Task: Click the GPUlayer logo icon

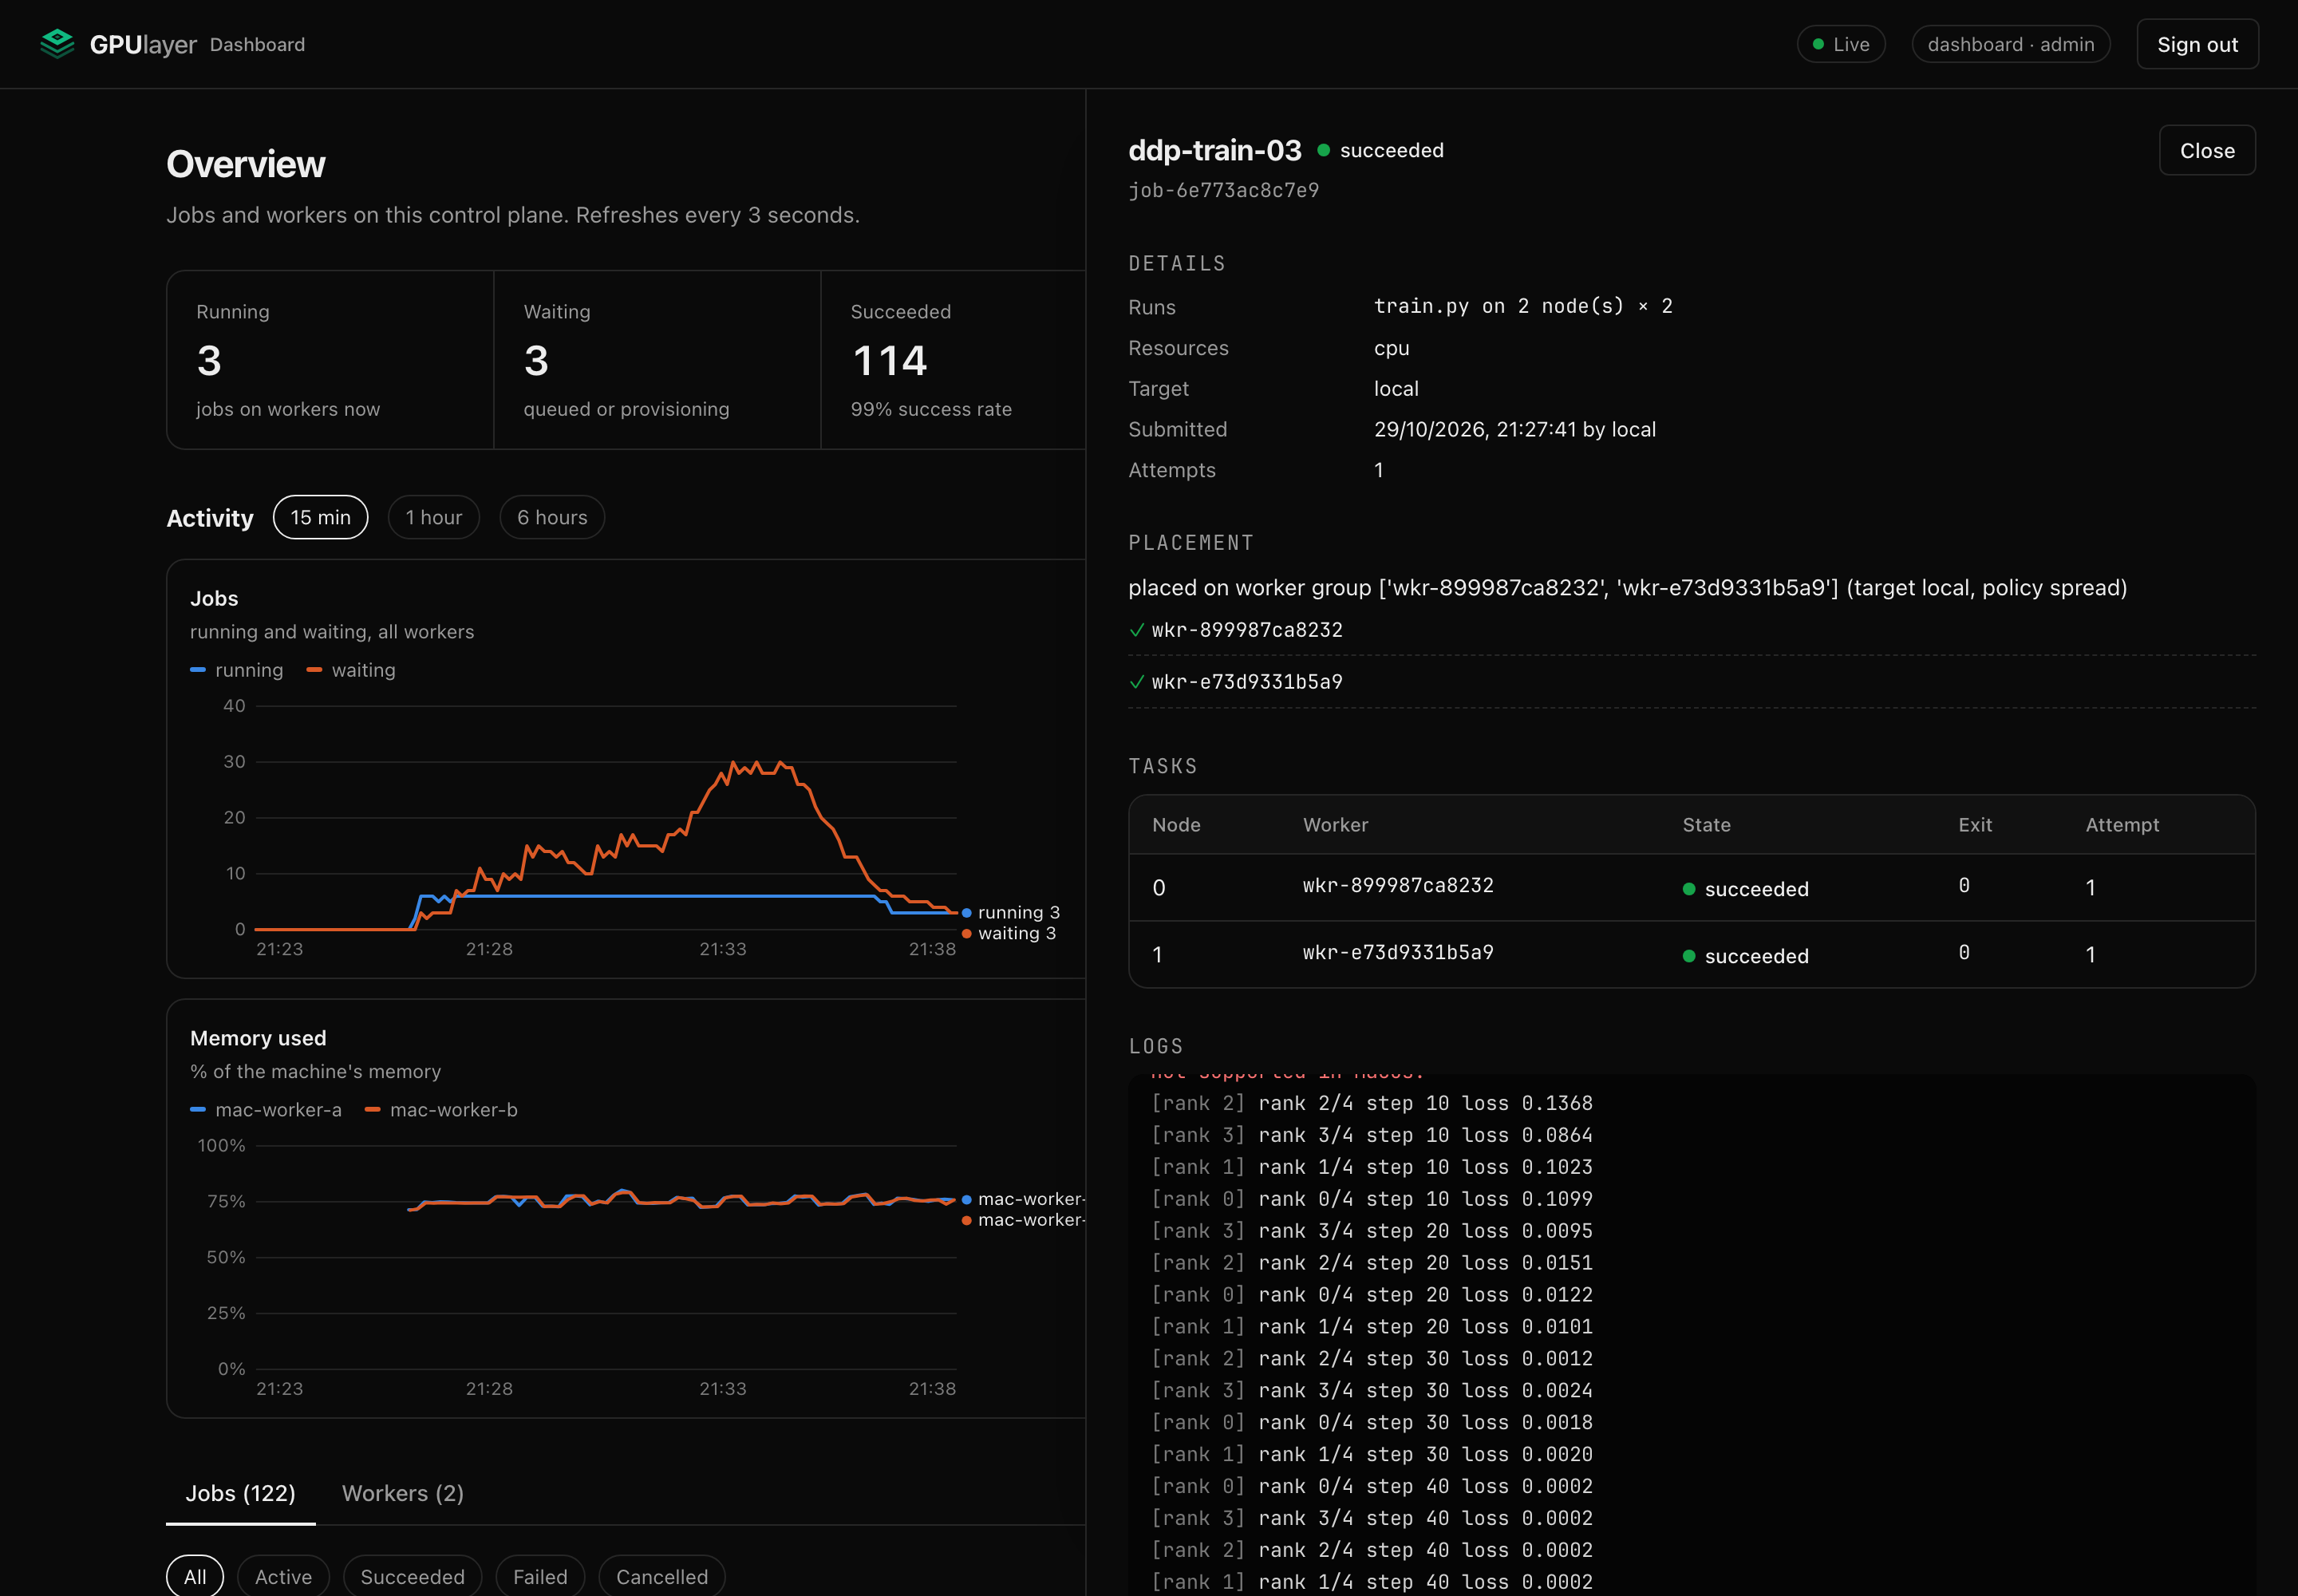Action: click(57, 44)
